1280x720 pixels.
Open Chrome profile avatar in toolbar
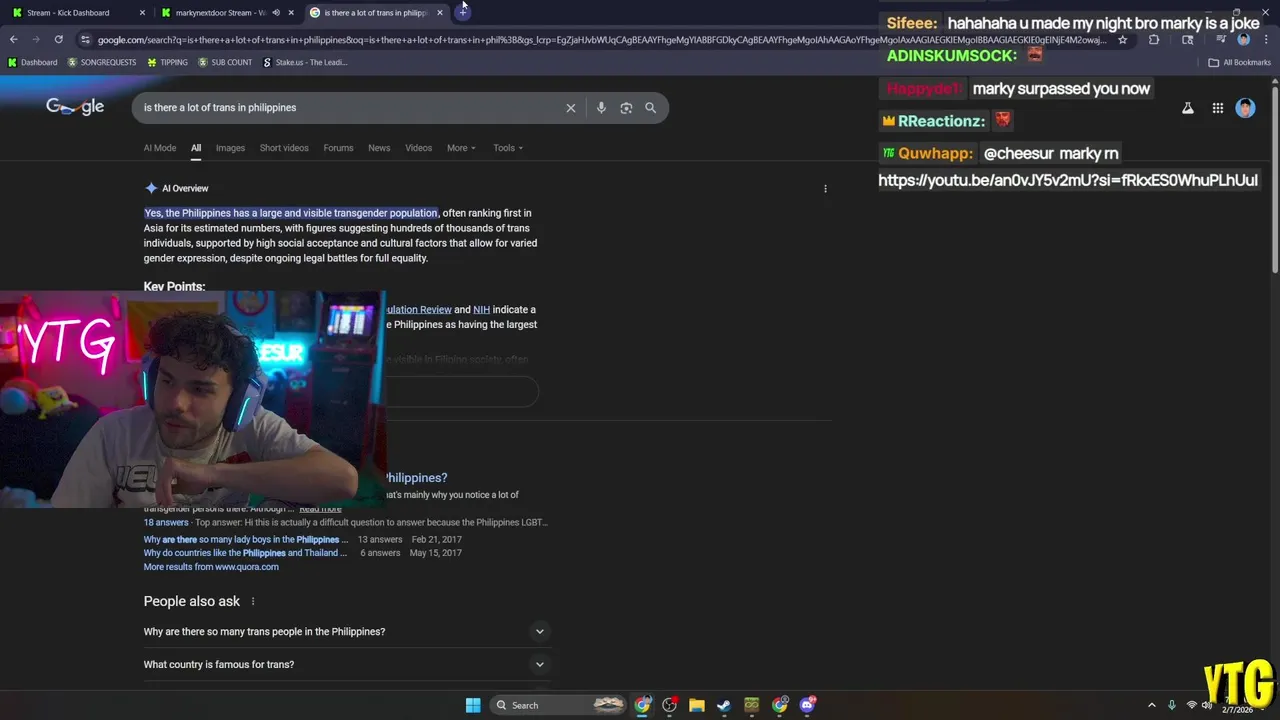[x=1244, y=40]
